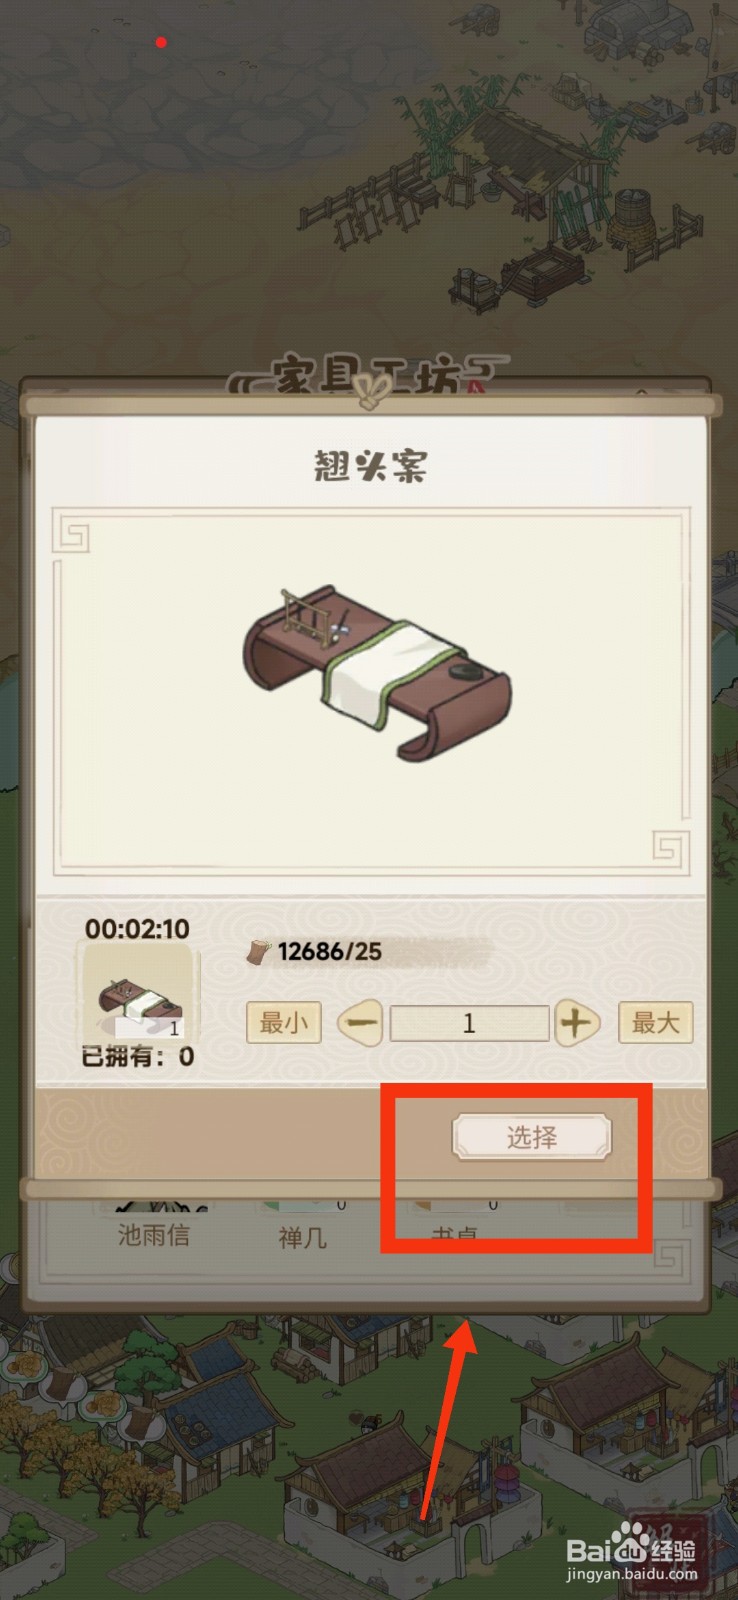The height and width of the screenshot is (1600, 738).
Task: Set quantity to minimum with 最小
Action: pyautogui.click(x=284, y=1023)
